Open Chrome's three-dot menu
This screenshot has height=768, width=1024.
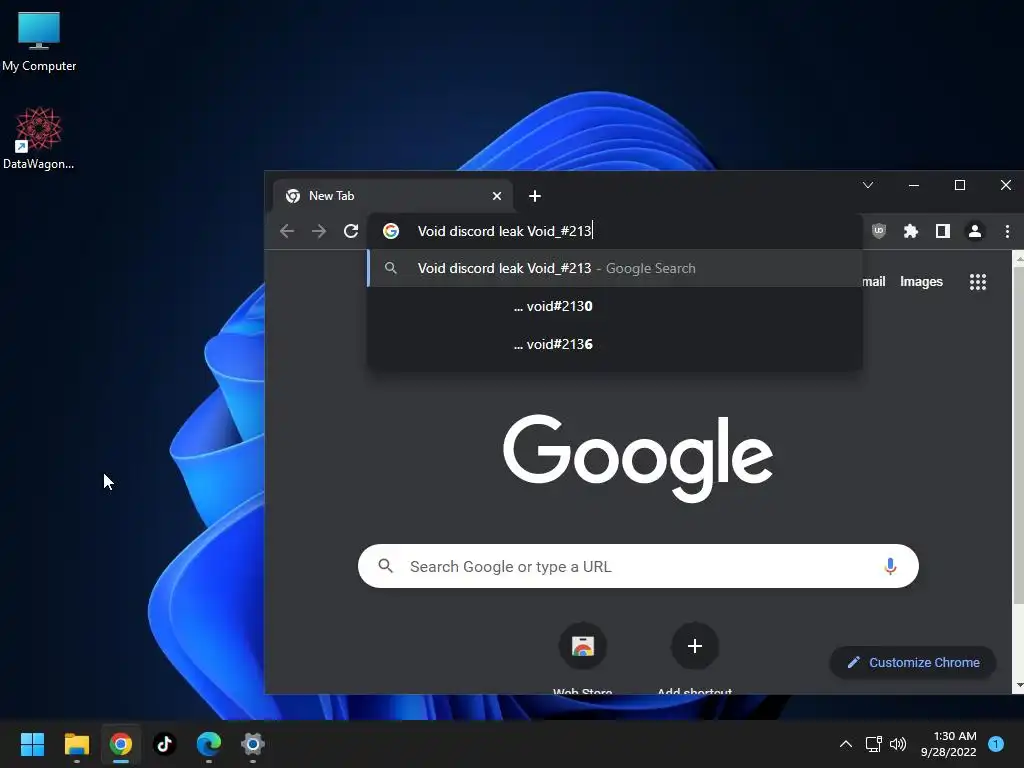(1007, 231)
